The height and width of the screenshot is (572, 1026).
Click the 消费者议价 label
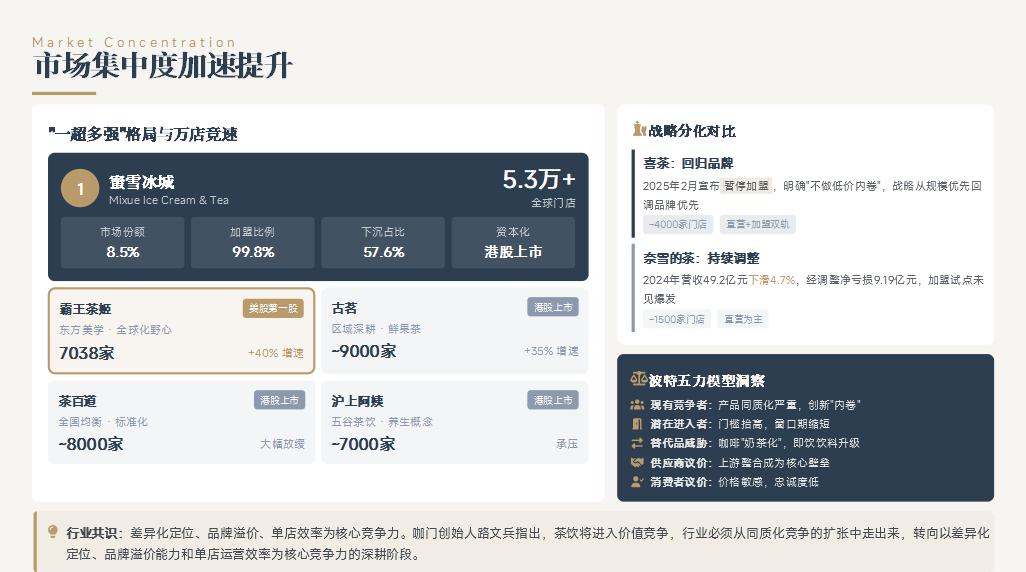[x=679, y=482]
